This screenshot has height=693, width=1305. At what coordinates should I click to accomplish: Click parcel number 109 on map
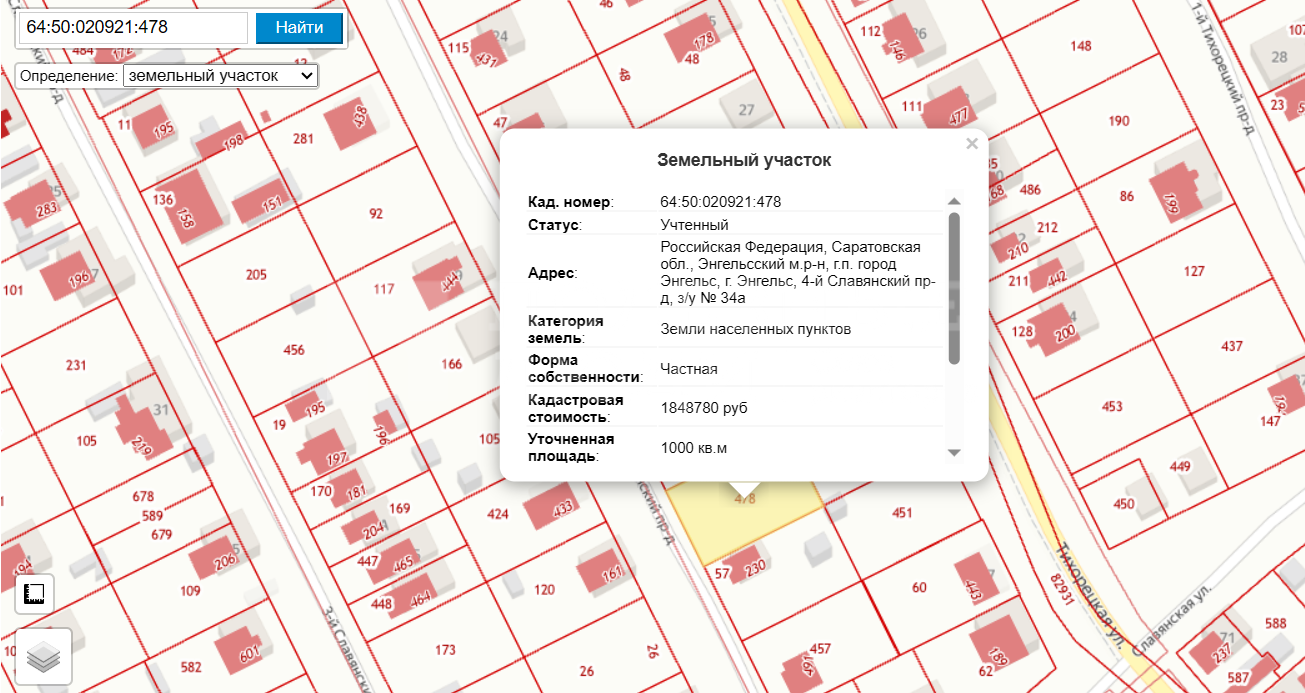coord(190,591)
